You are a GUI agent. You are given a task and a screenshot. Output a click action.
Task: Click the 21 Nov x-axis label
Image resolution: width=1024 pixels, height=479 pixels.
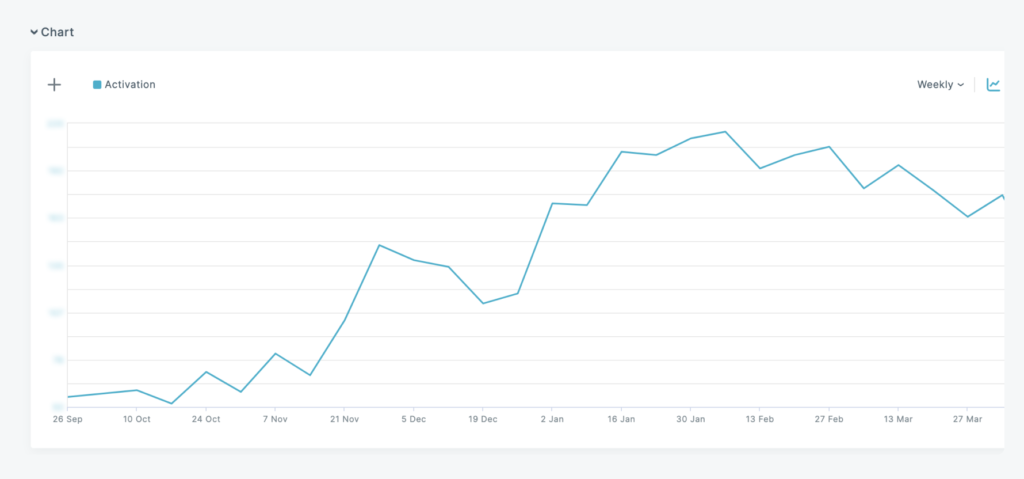344,419
